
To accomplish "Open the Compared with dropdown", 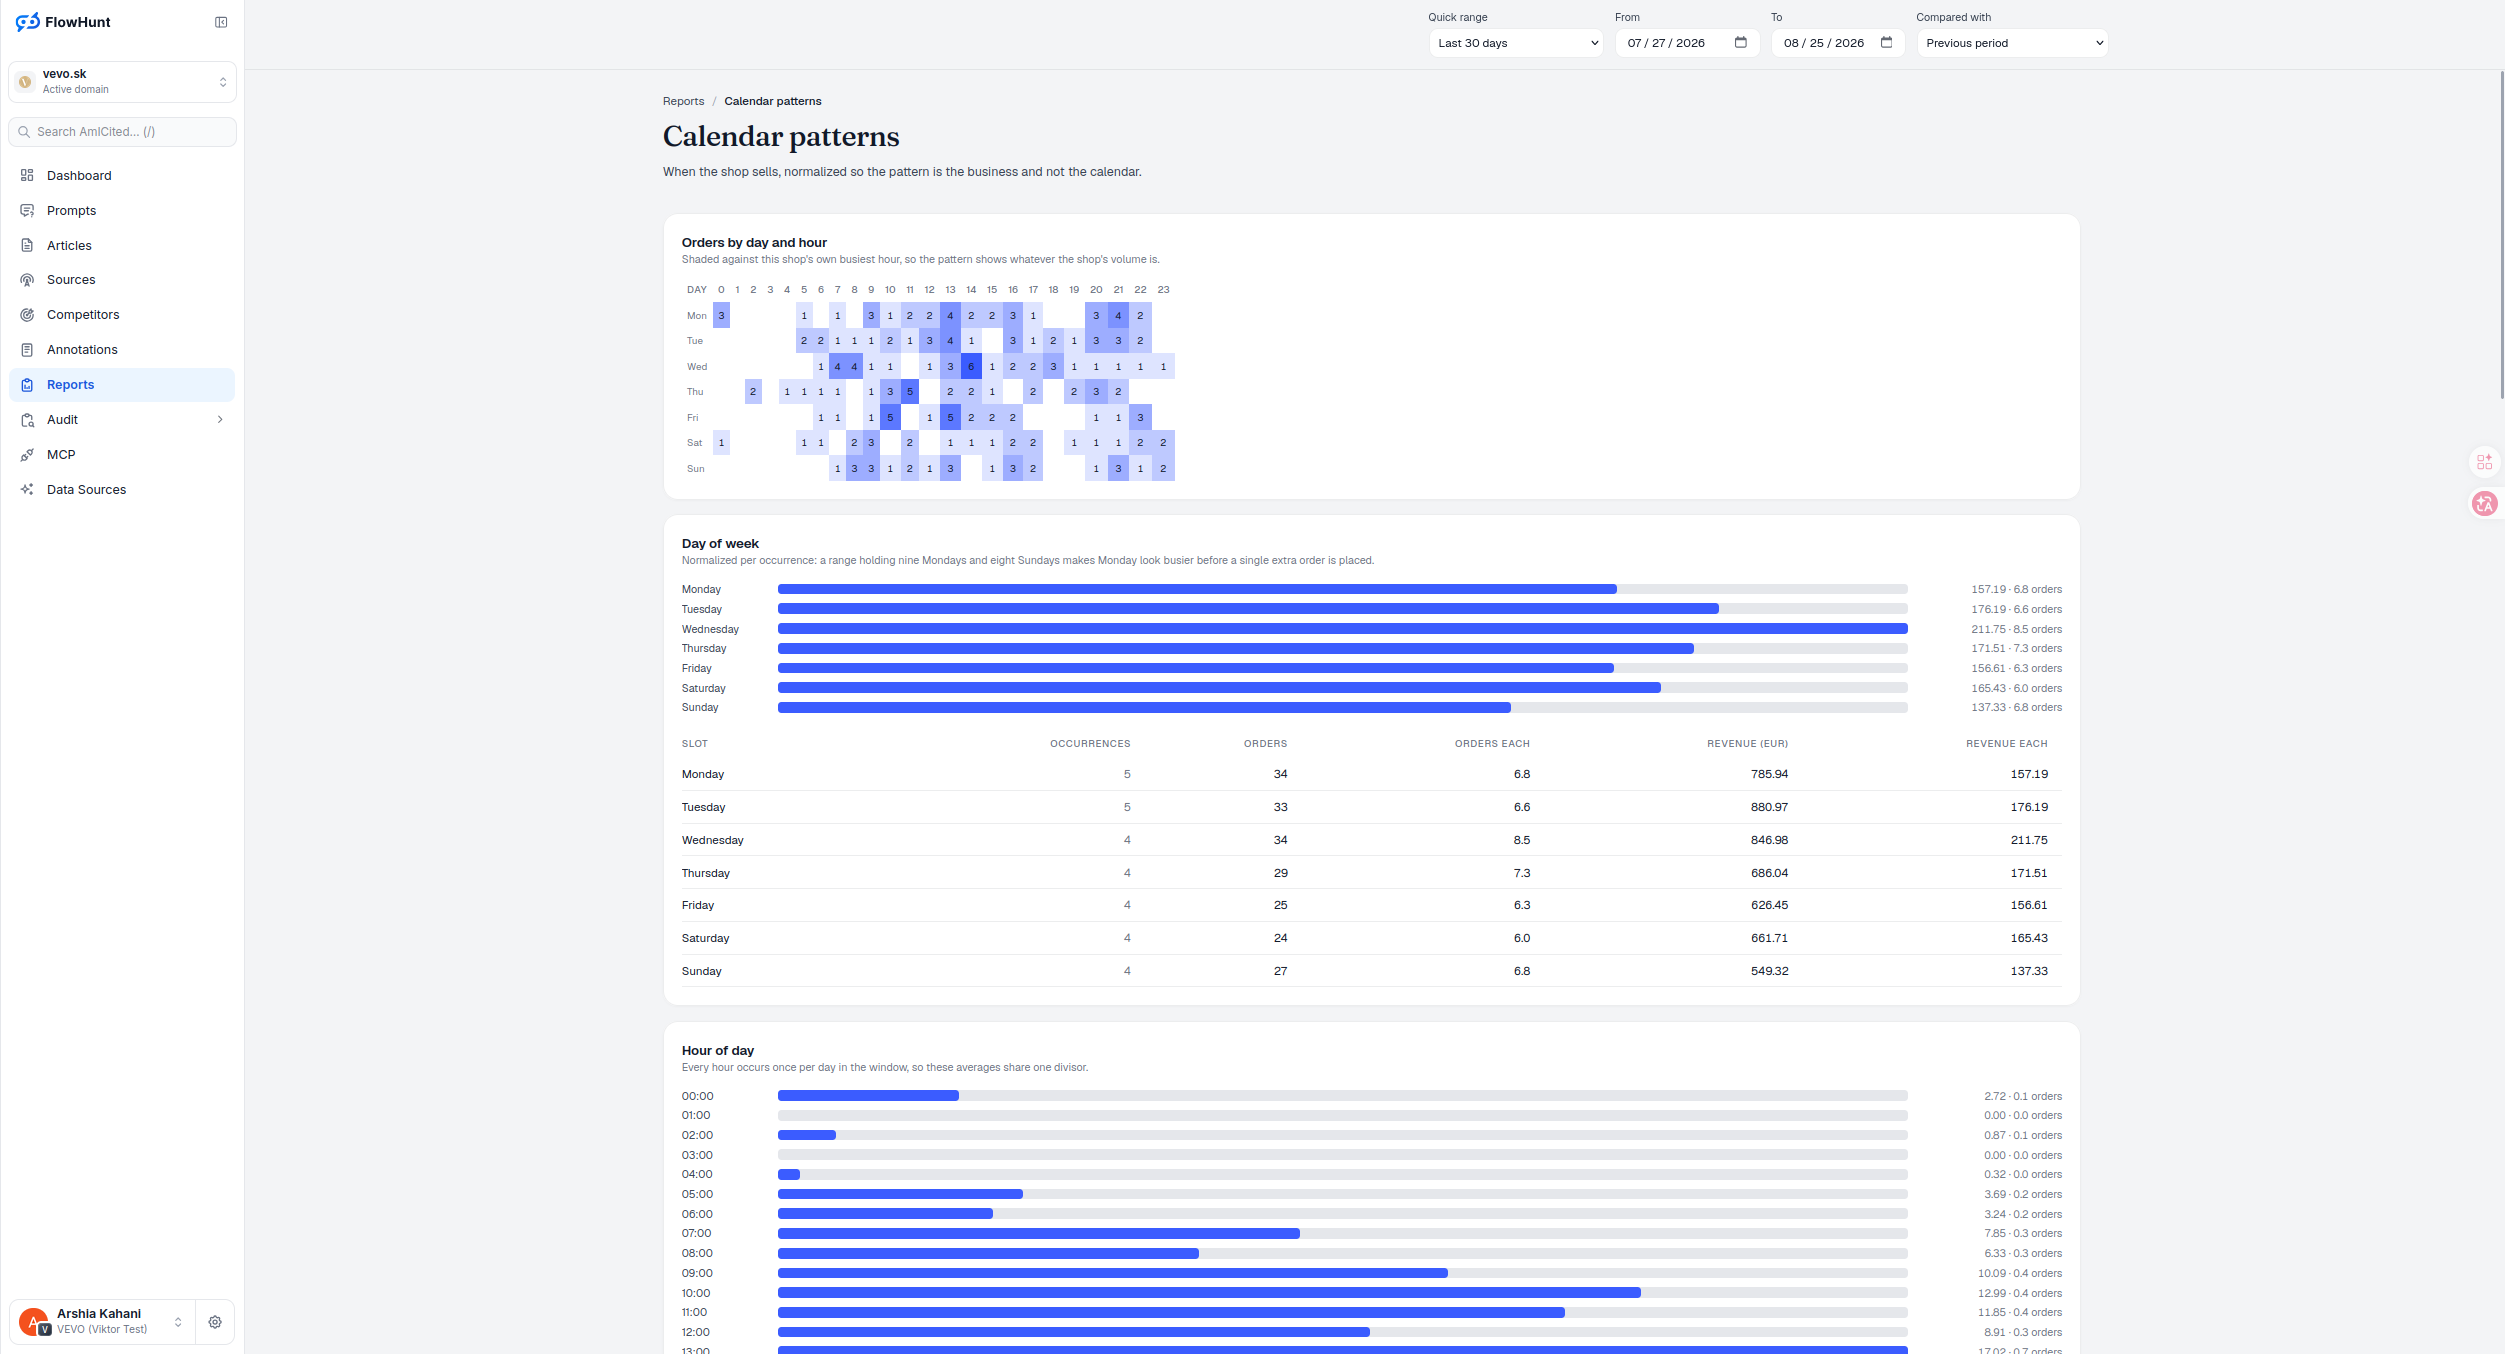I will pyautogui.click(x=2012, y=43).
